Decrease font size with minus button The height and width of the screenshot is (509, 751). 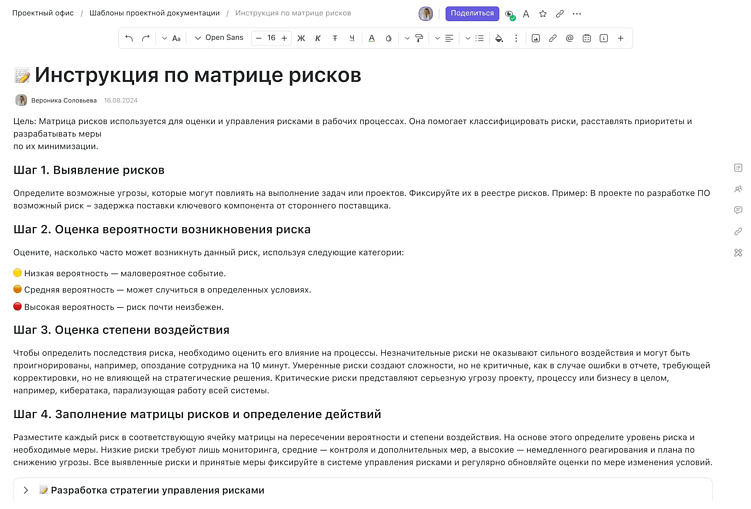pyautogui.click(x=259, y=38)
